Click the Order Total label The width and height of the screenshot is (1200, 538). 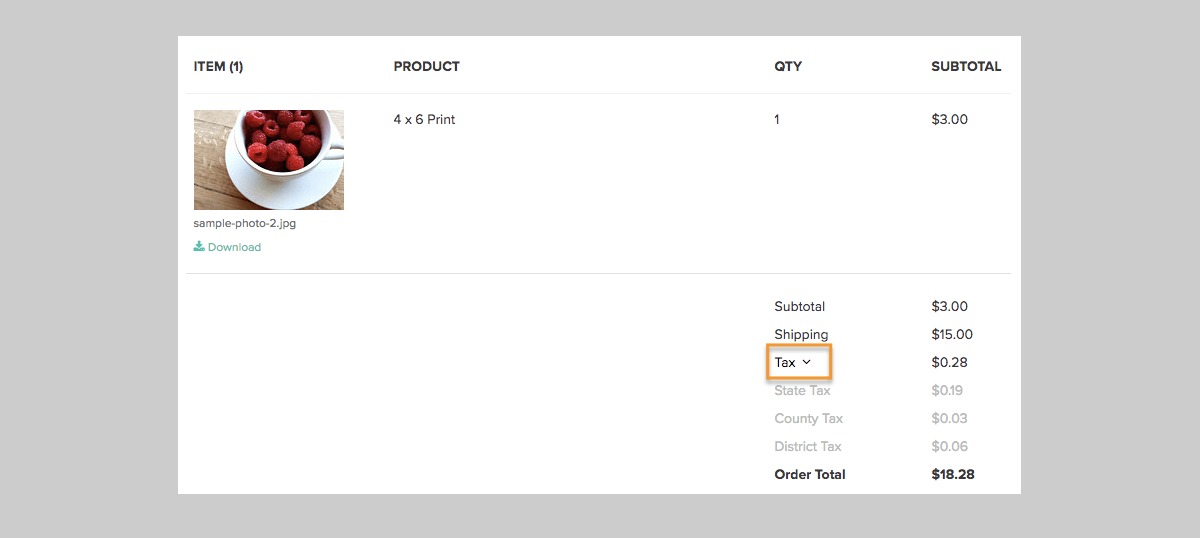coord(810,474)
